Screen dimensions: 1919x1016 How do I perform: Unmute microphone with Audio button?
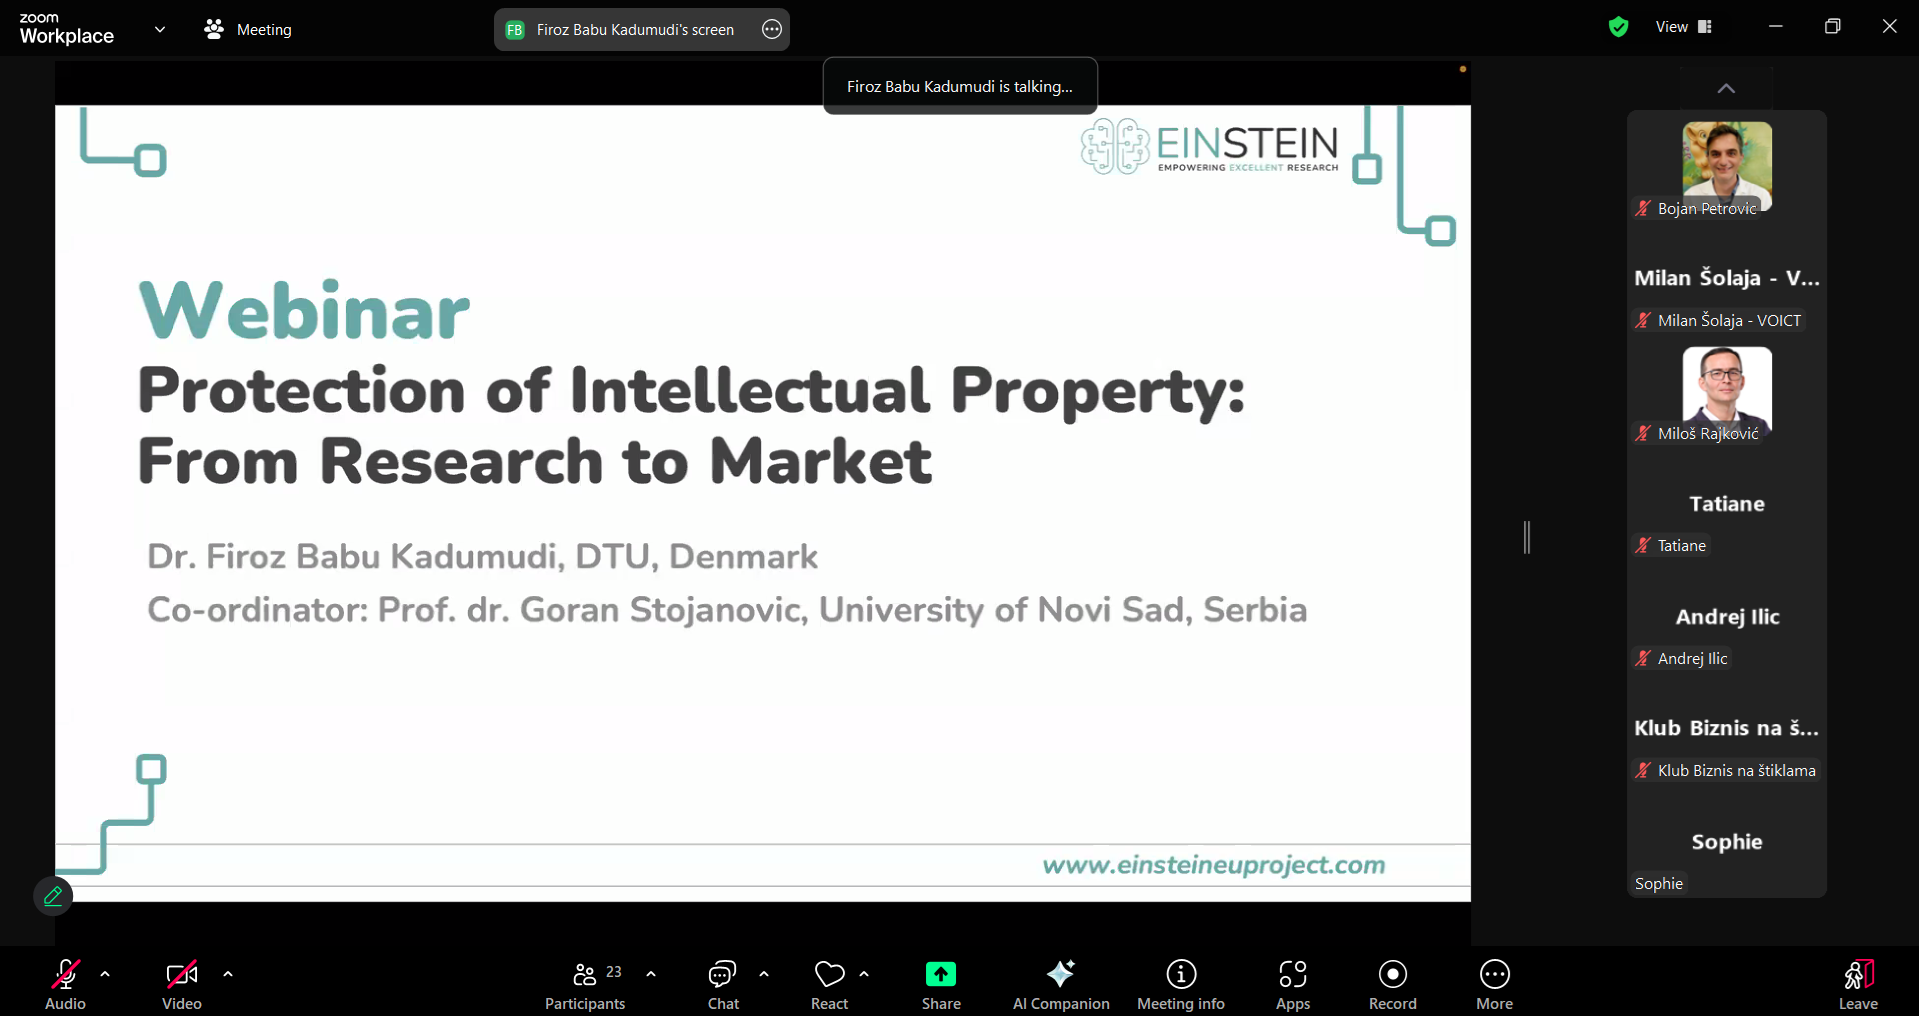[66, 985]
